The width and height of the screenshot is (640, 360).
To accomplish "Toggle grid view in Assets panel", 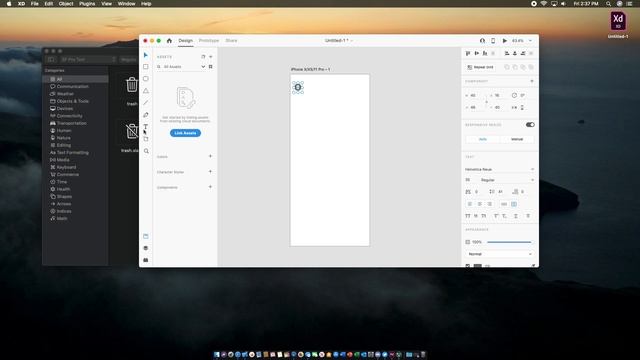I will 211,67.
